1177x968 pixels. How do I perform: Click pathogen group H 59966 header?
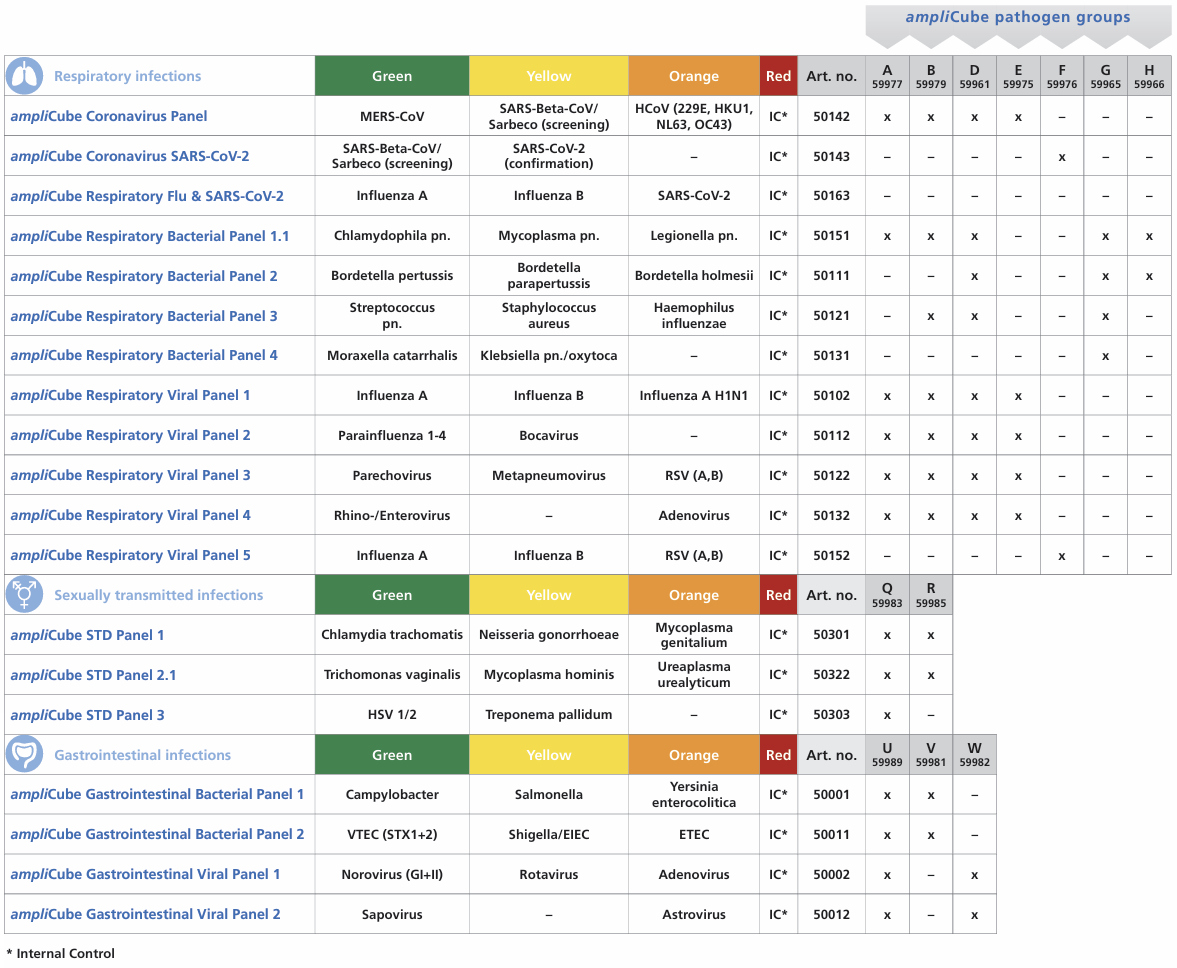(x=1149, y=76)
